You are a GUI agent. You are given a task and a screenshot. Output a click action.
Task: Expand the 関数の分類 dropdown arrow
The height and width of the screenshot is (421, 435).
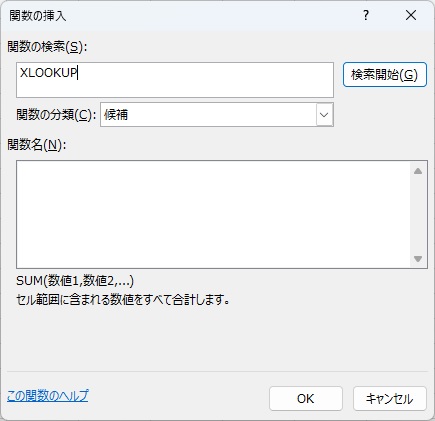point(324,115)
